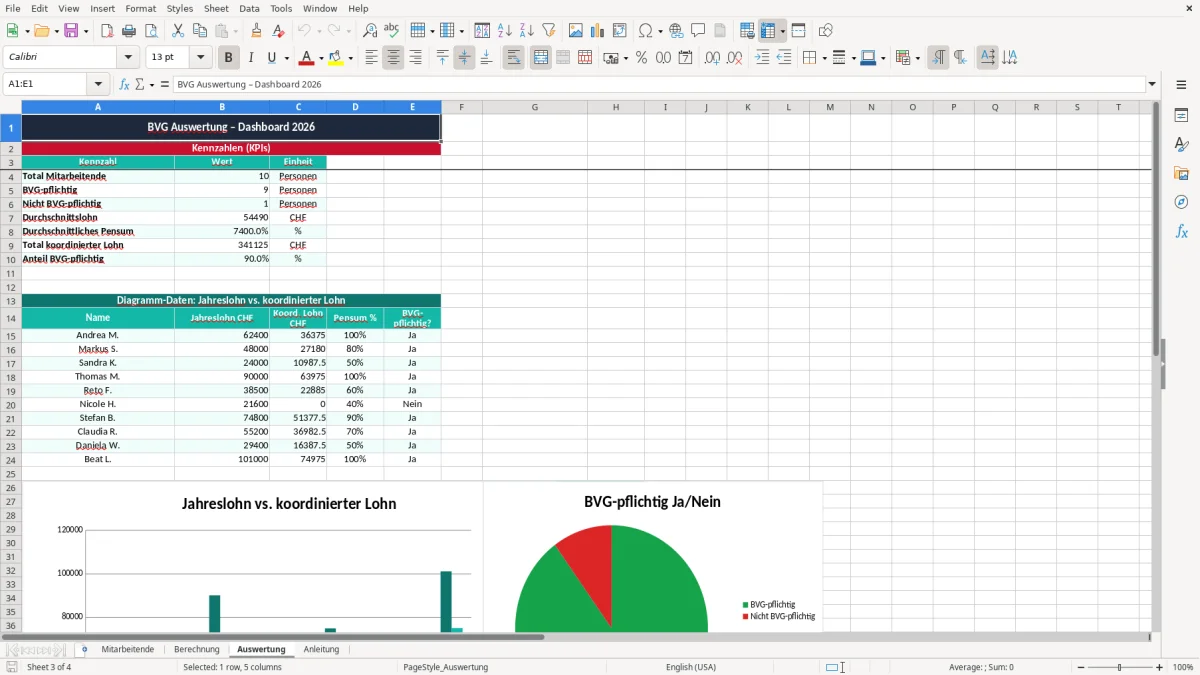Open sidebar Navigator compass icon
Viewport: 1200px width, 675px height.
point(1181,202)
